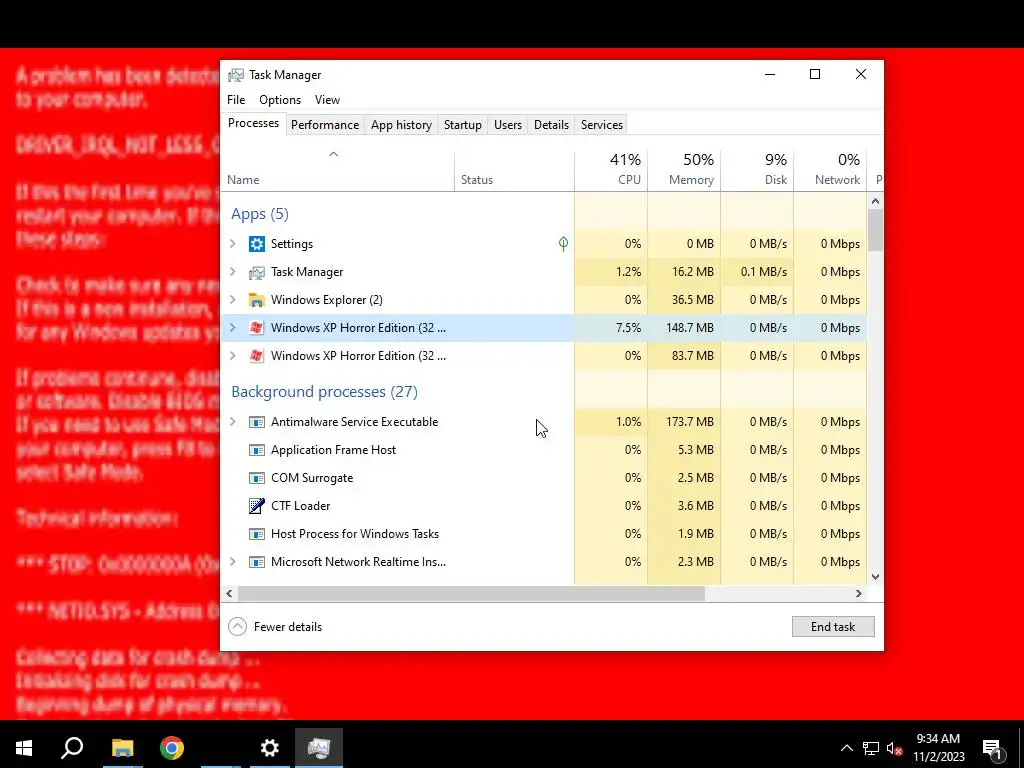Viewport: 1024px width, 768px height.
Task: Click the horizontal scrollbar thumb
Action: (471, 594)
